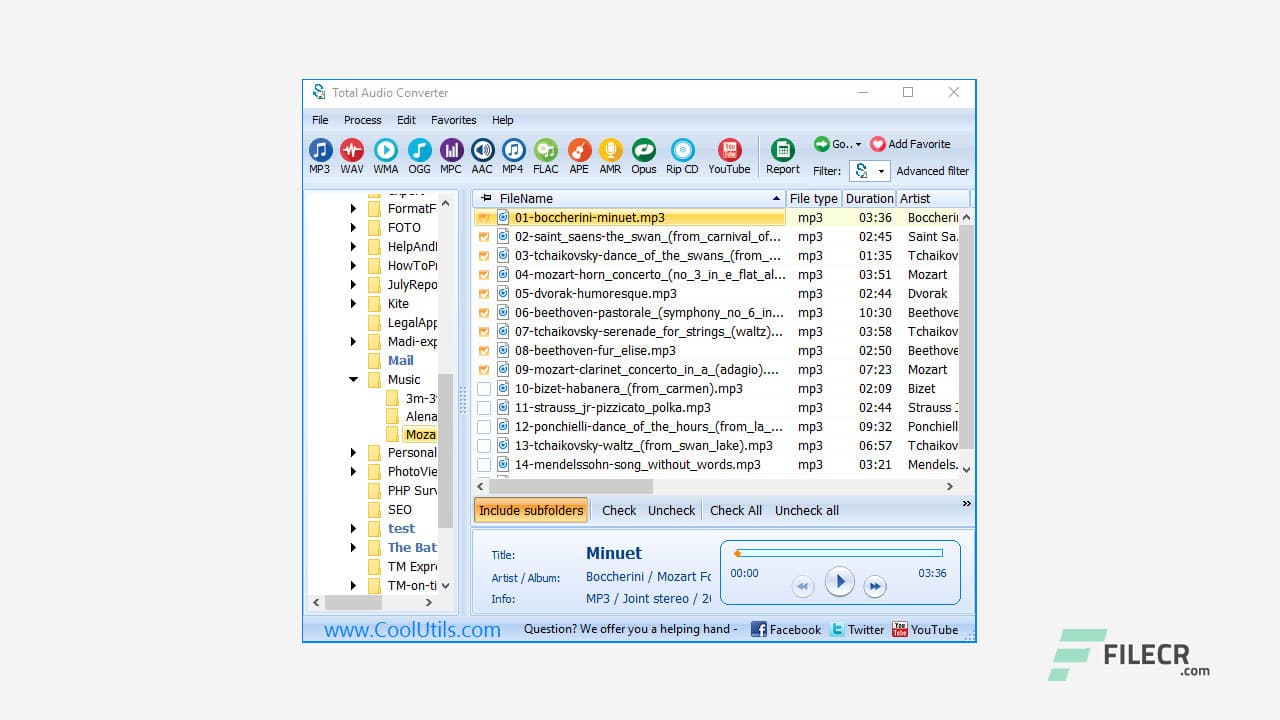Image resolution: width=1280 pixels, height=720 pixels.
Task: Open the Process menu
Action: (x=362, y=119)
